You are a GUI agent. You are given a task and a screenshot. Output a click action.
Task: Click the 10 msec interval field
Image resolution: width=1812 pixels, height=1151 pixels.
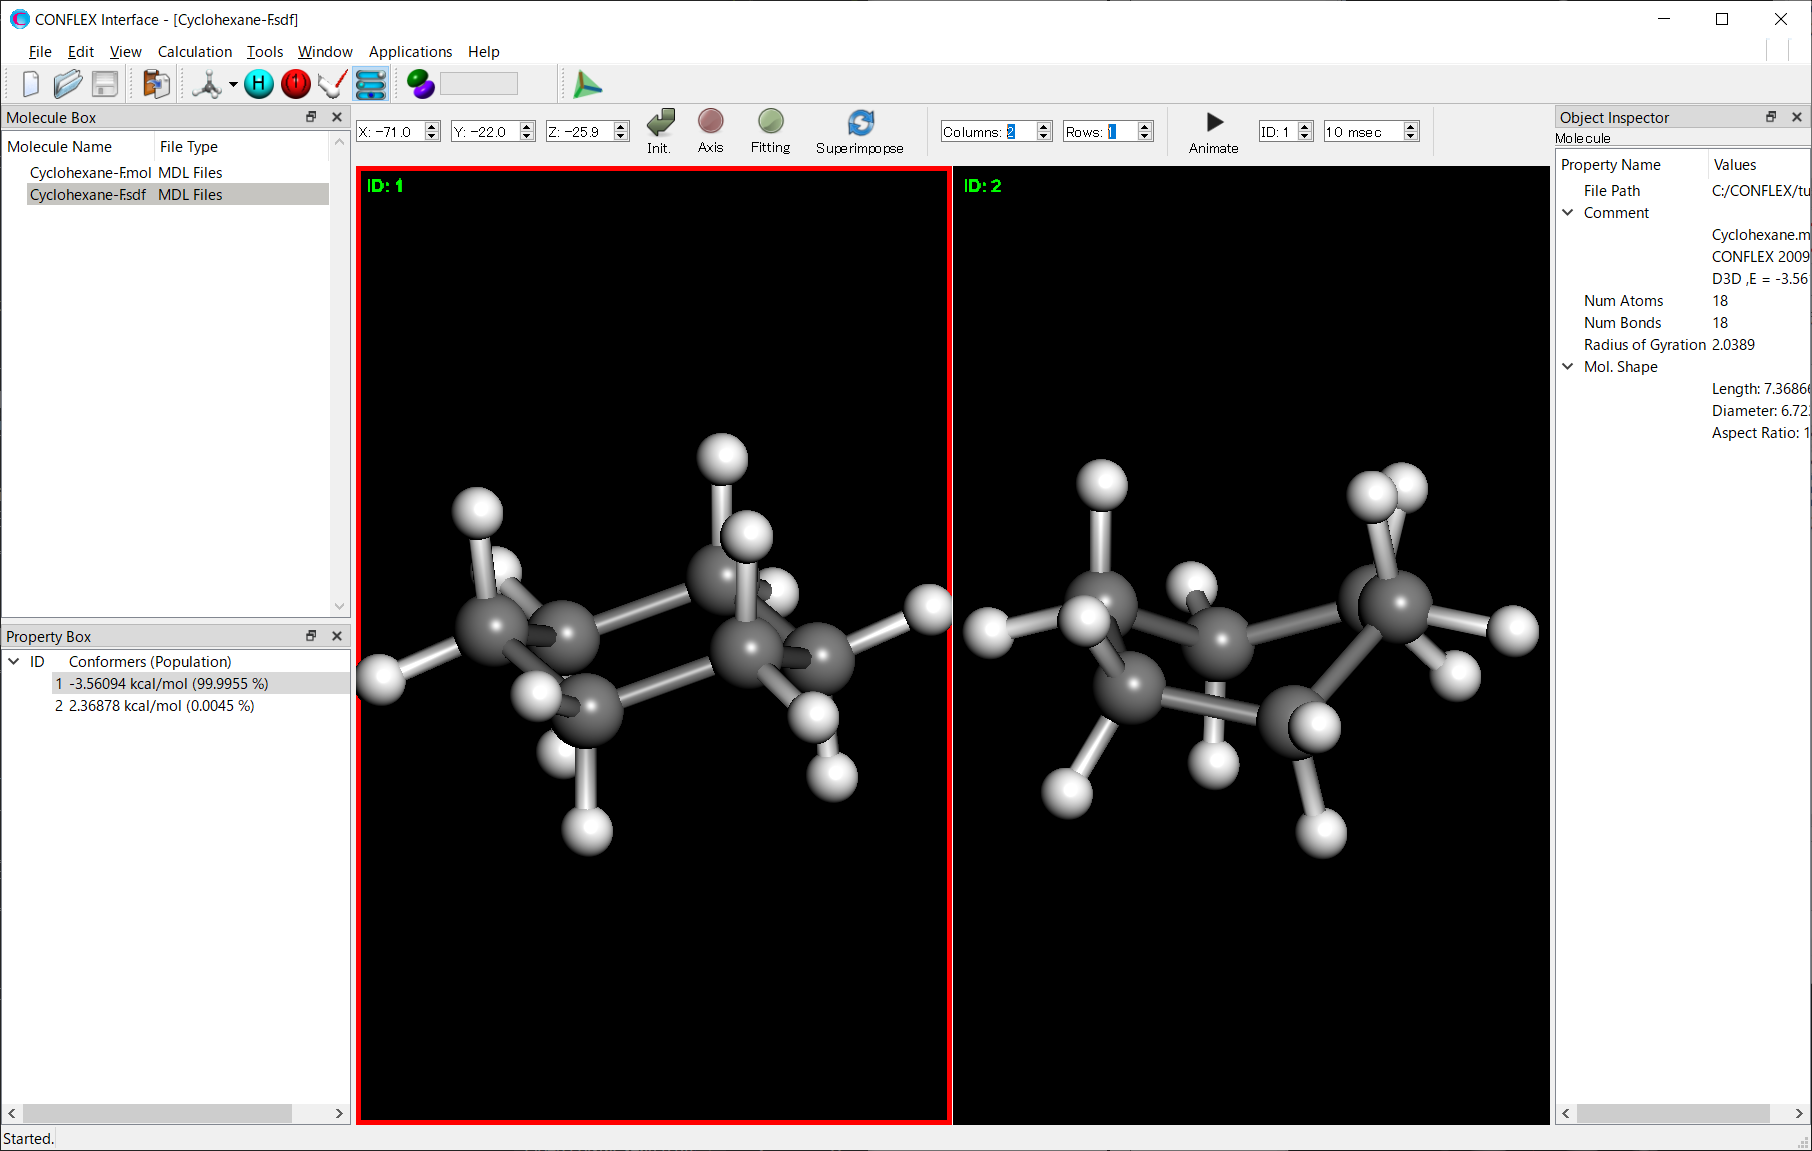1363,132
